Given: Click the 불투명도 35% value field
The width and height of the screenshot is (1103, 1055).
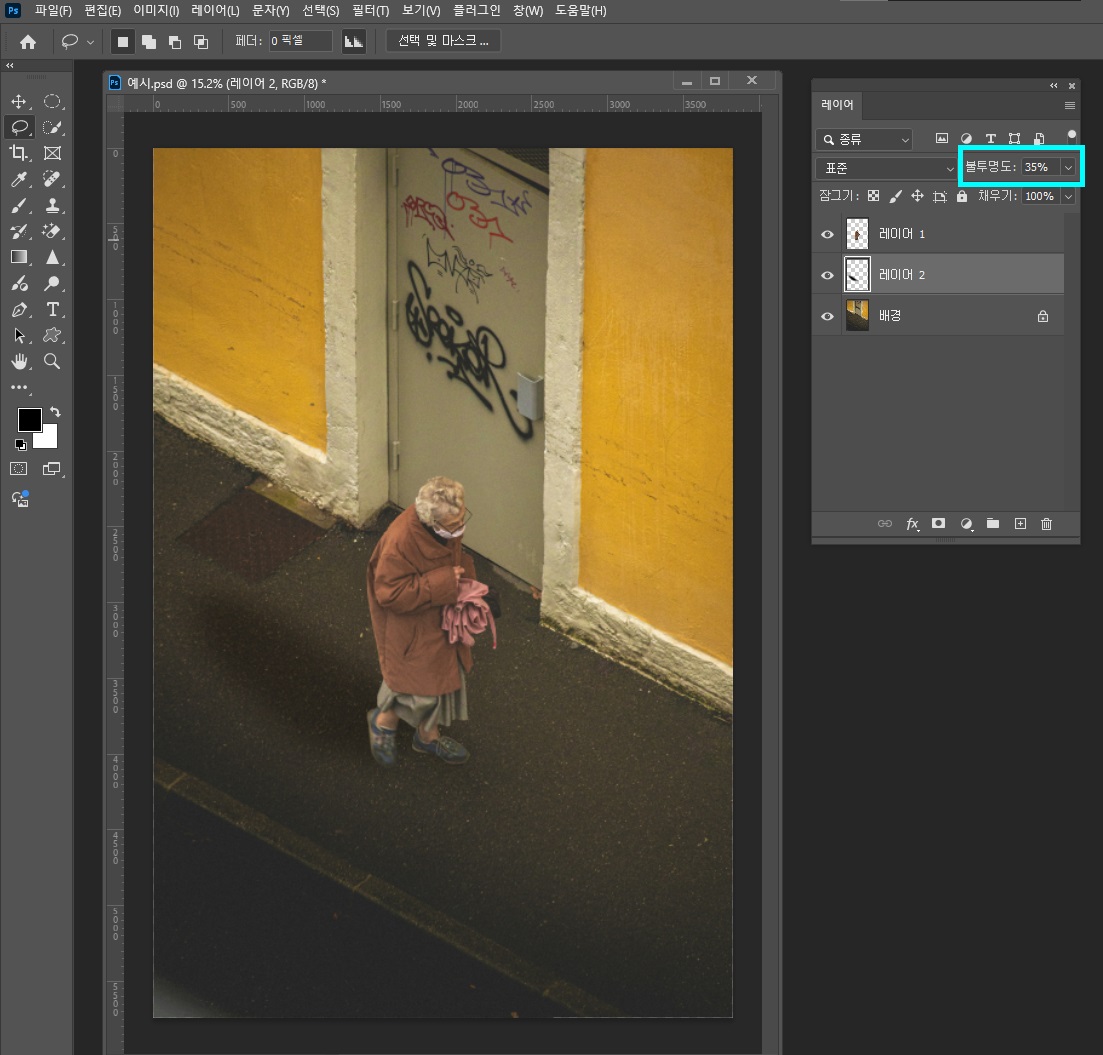Looking at the screenshot, I should pos(1041,167).
